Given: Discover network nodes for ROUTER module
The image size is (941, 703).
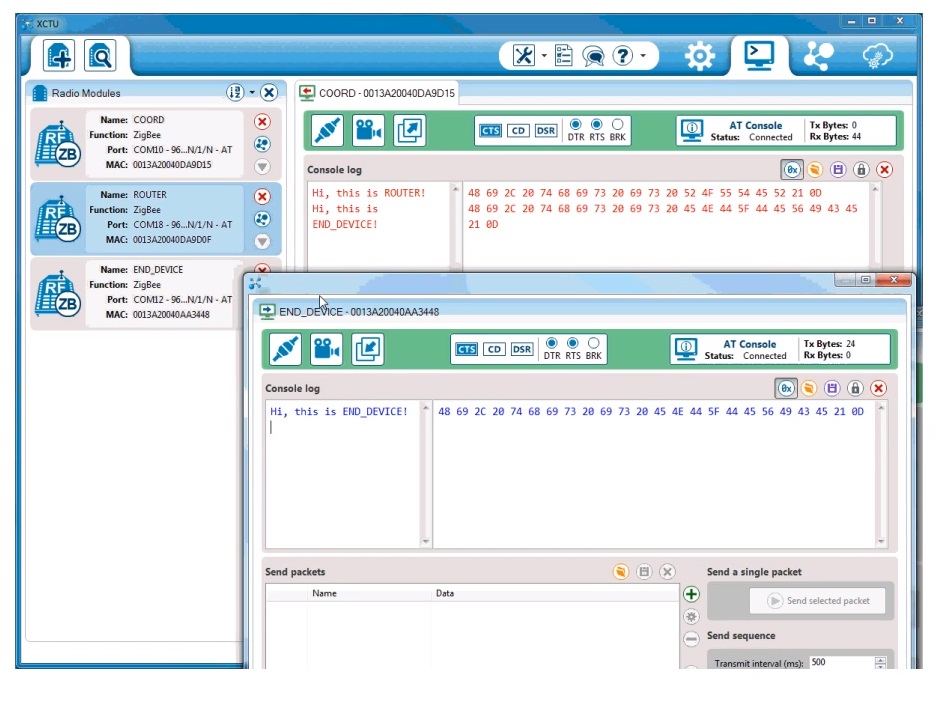Looking at the screenshot, I should pos(262,219).
